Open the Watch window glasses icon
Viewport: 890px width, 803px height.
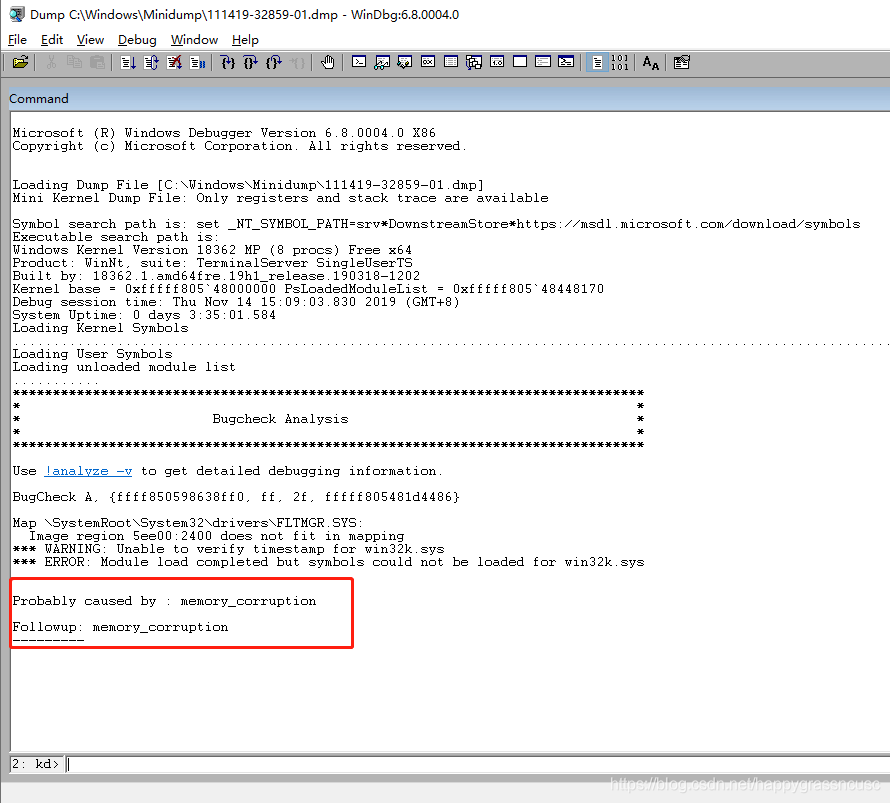[382, 62]
